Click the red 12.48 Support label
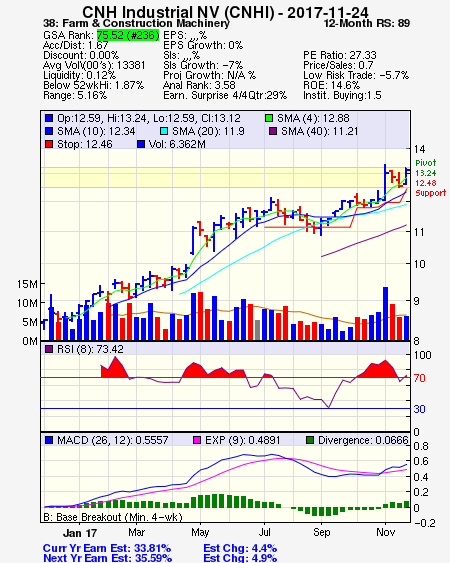450x563 pixels. coord(430,188)
